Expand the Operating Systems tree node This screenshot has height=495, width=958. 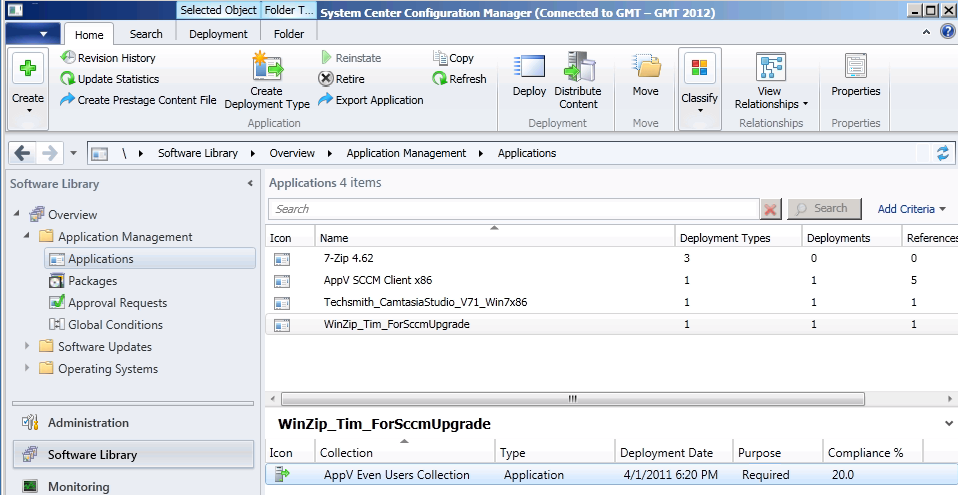pyautogui.click(x=26, y=368)
